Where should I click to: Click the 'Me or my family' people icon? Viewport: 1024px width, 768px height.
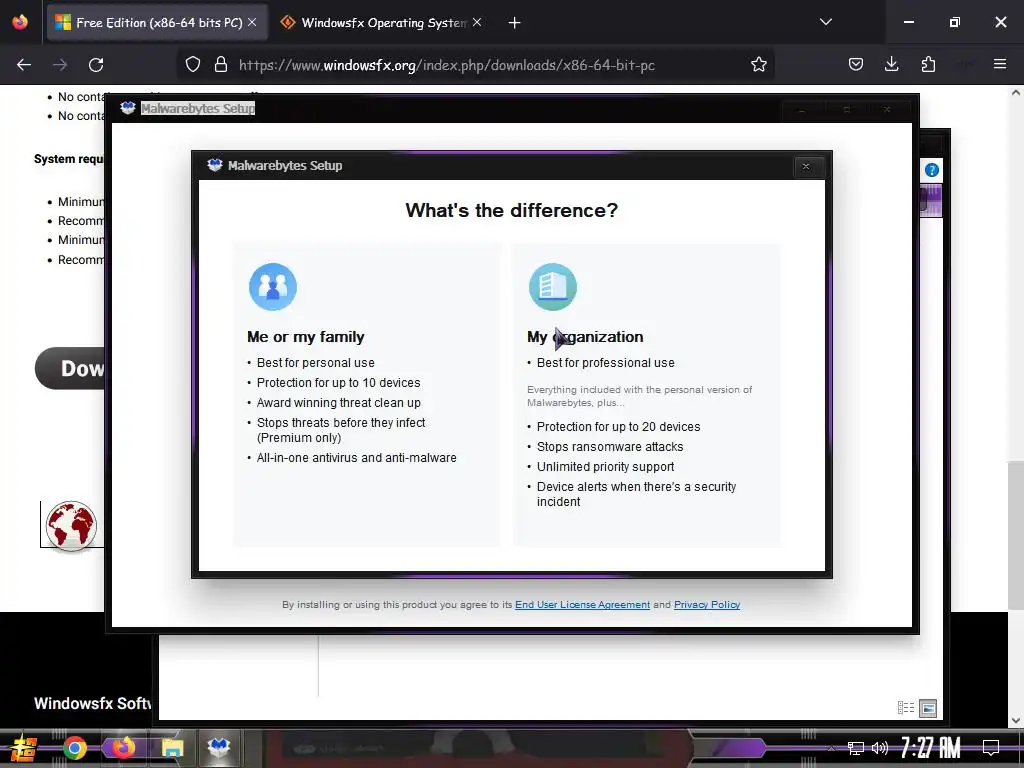pyautogui.click(x=273, y=287)
